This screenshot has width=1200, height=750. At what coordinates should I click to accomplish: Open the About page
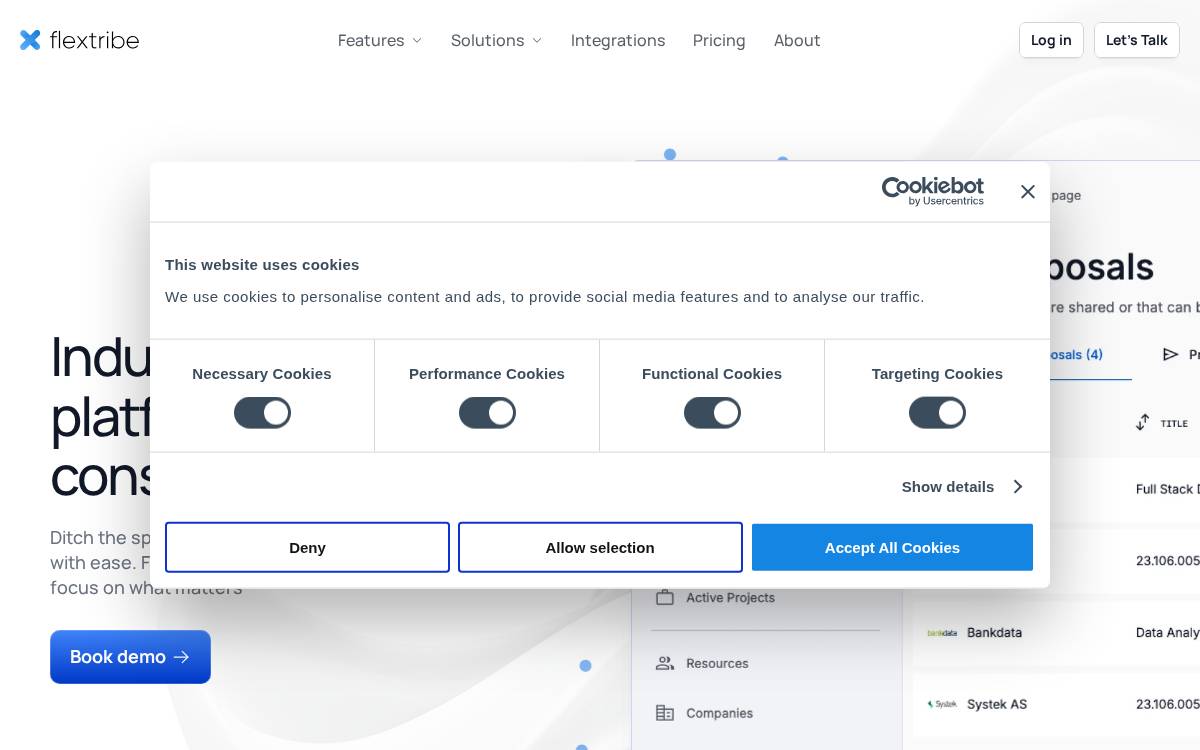pos(797,40)
